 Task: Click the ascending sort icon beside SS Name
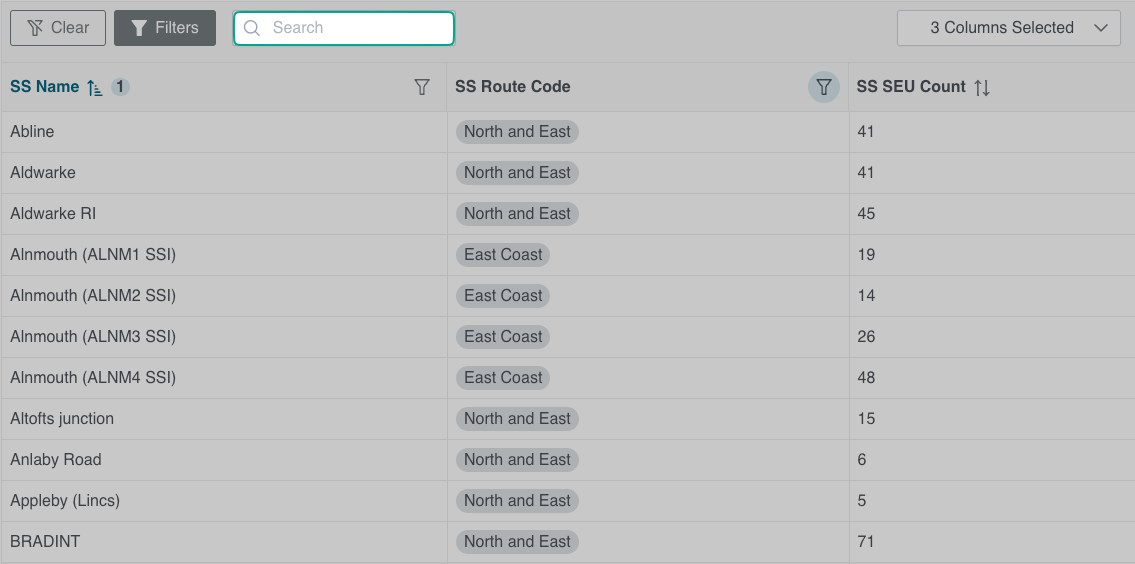(95, 87)
